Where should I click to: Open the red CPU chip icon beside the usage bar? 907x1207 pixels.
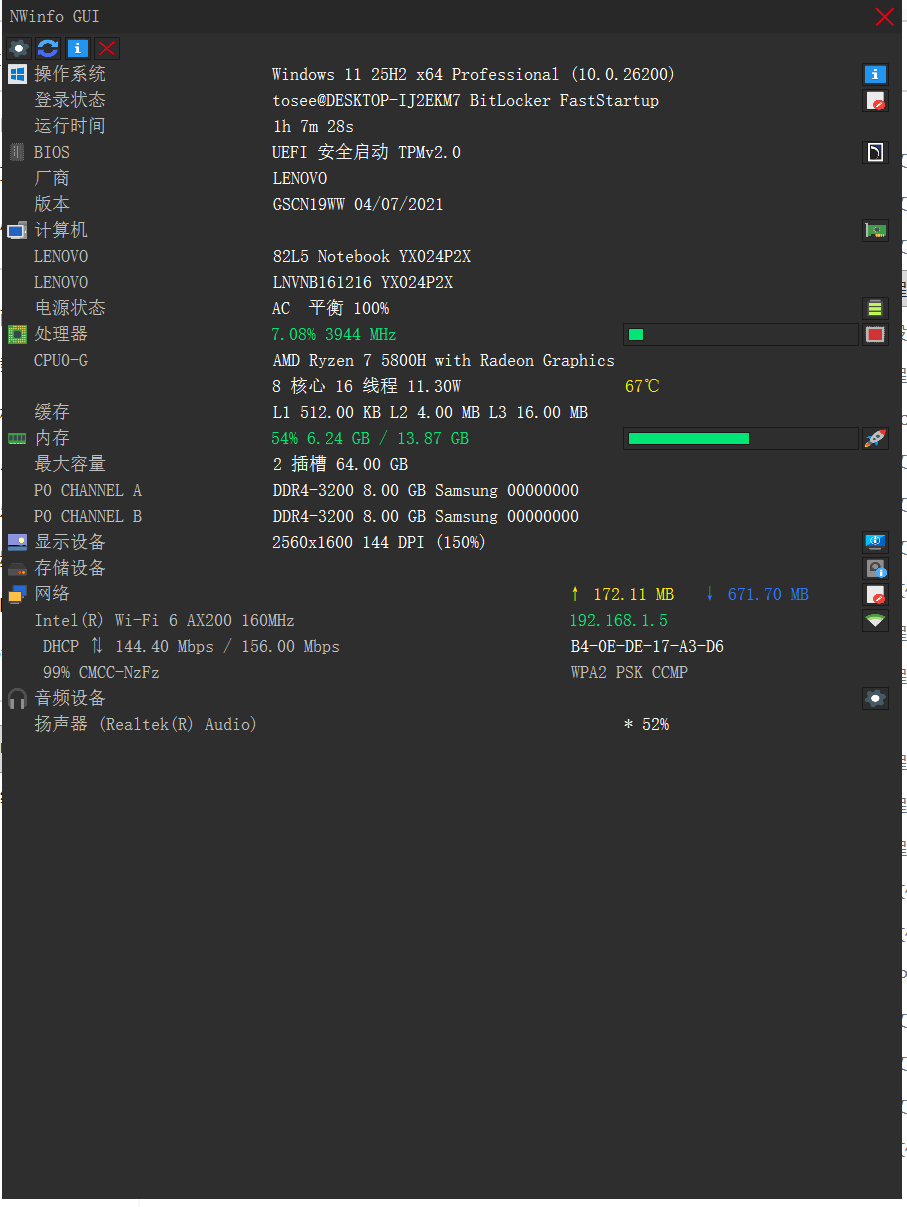(x=875, y=334)
